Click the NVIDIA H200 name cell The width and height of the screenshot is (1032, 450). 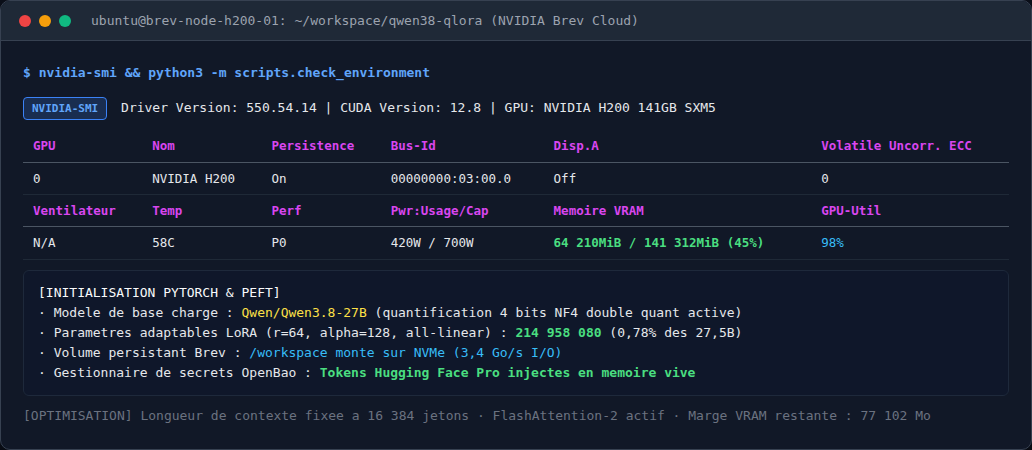[x=194, y=178]
